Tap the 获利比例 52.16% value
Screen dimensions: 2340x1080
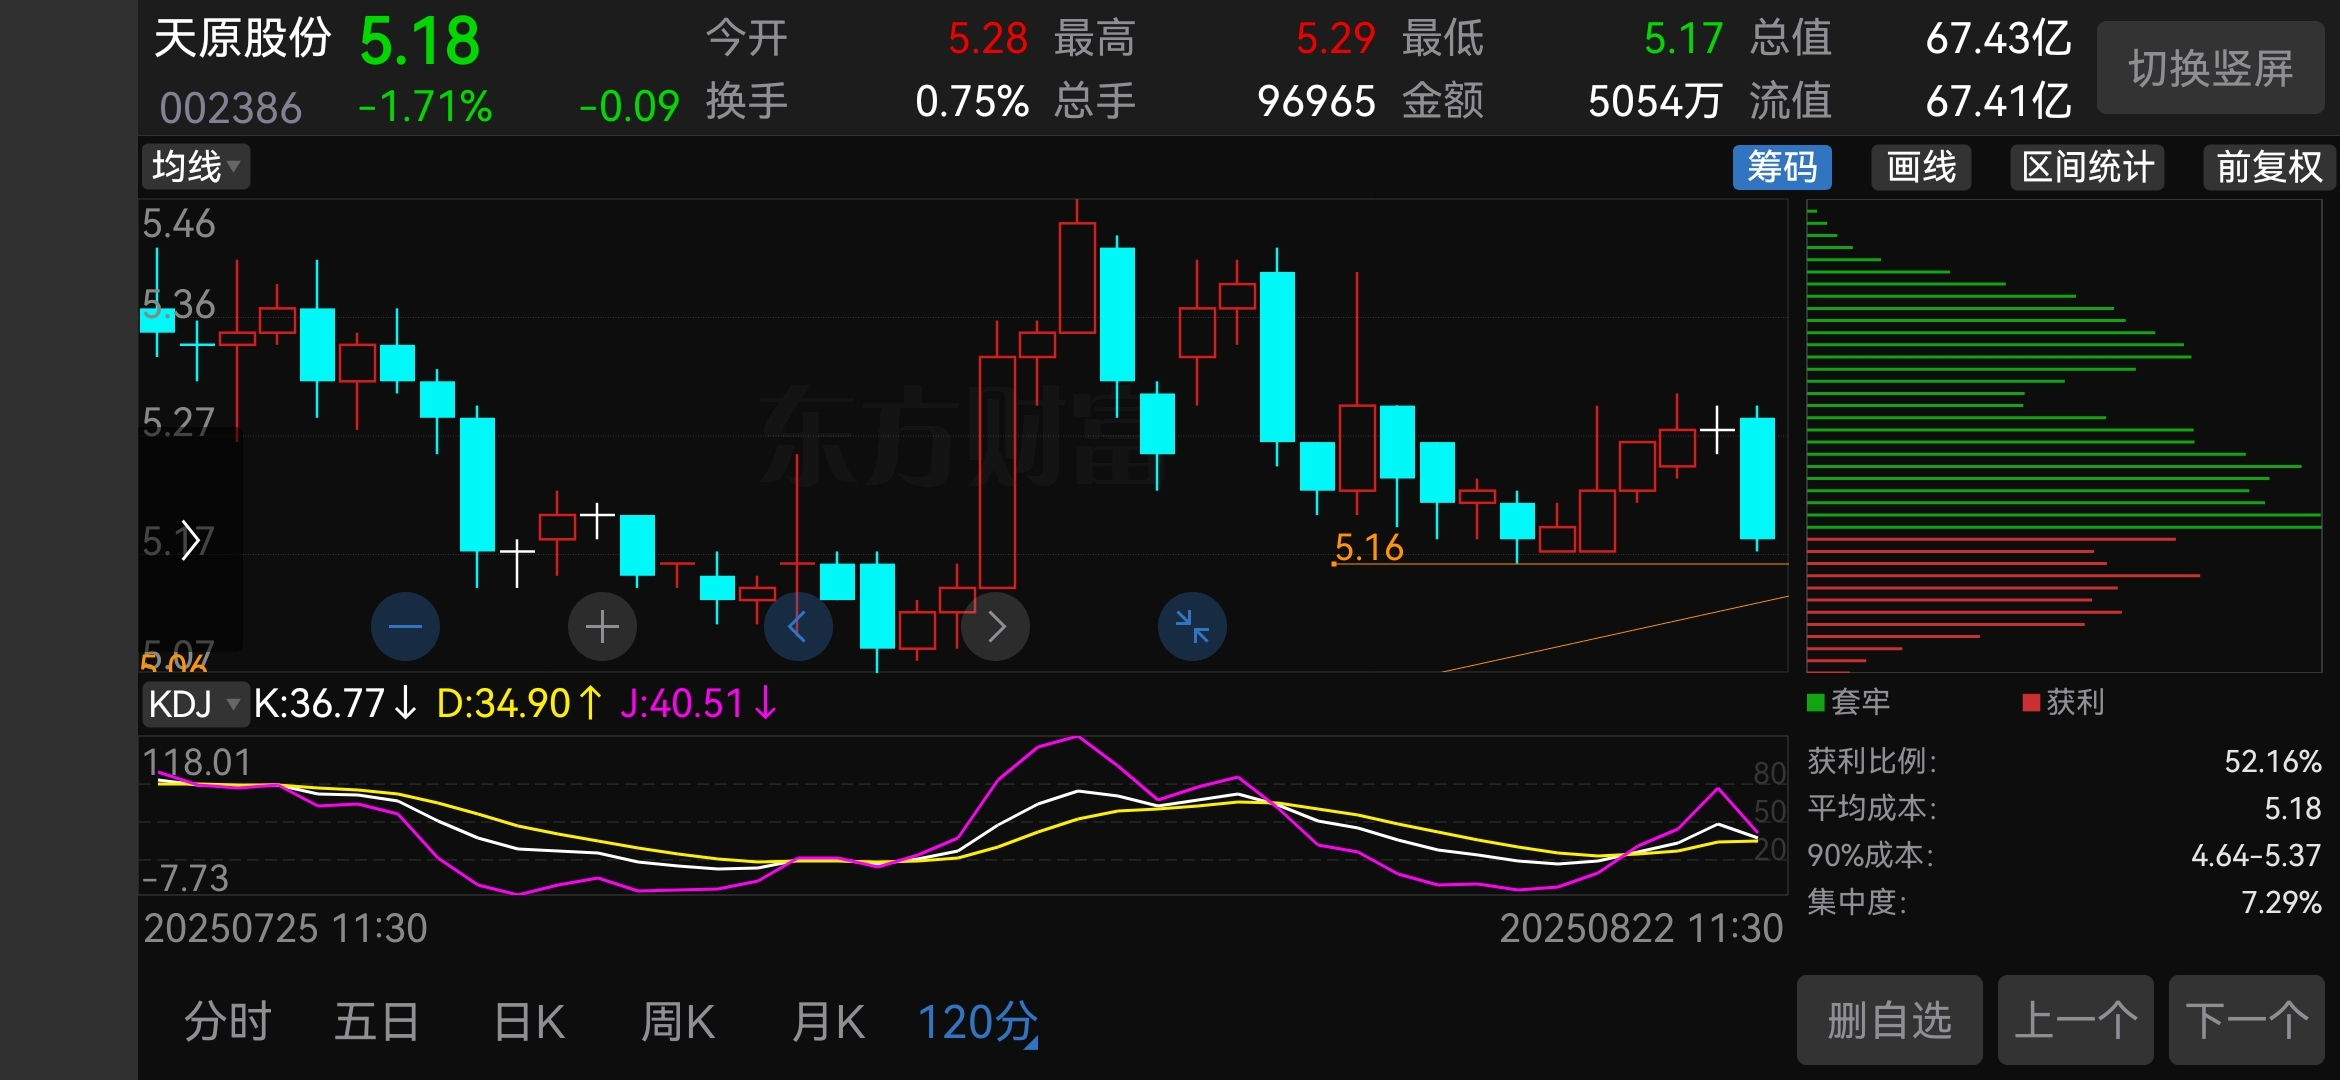pos(2272,762)
